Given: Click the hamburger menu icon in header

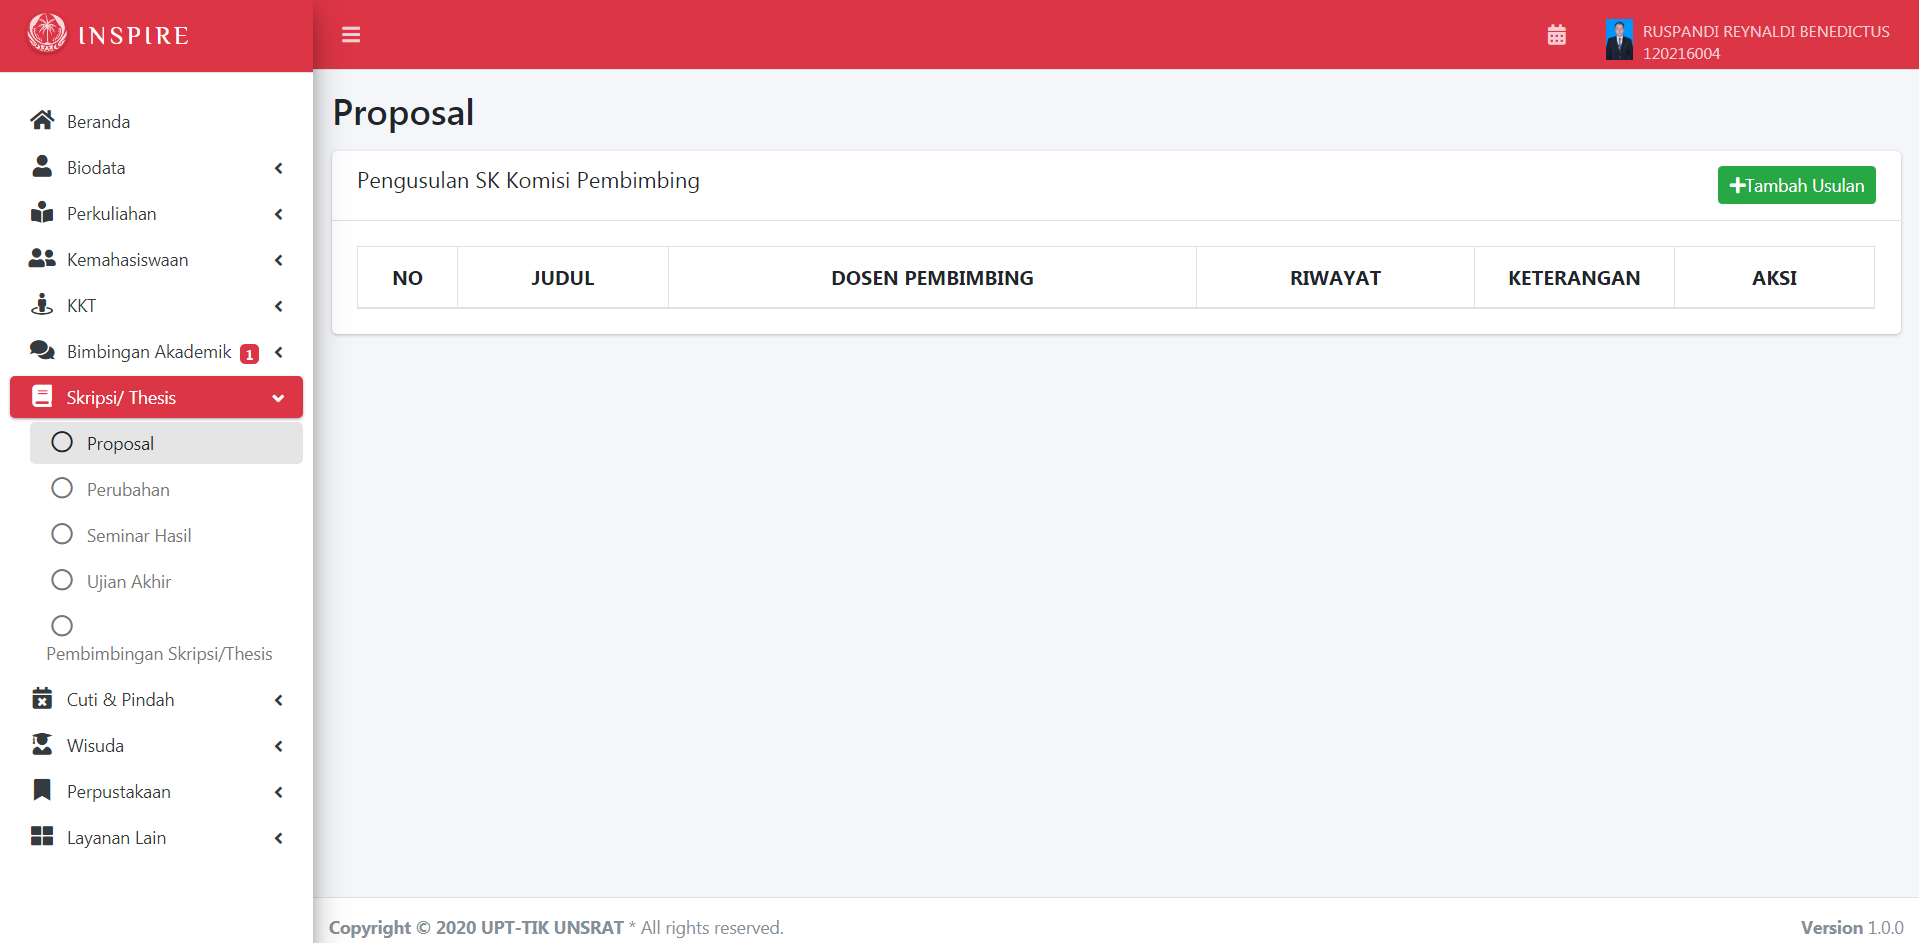Looking at the screenshot, I should [x=351, y=35].
